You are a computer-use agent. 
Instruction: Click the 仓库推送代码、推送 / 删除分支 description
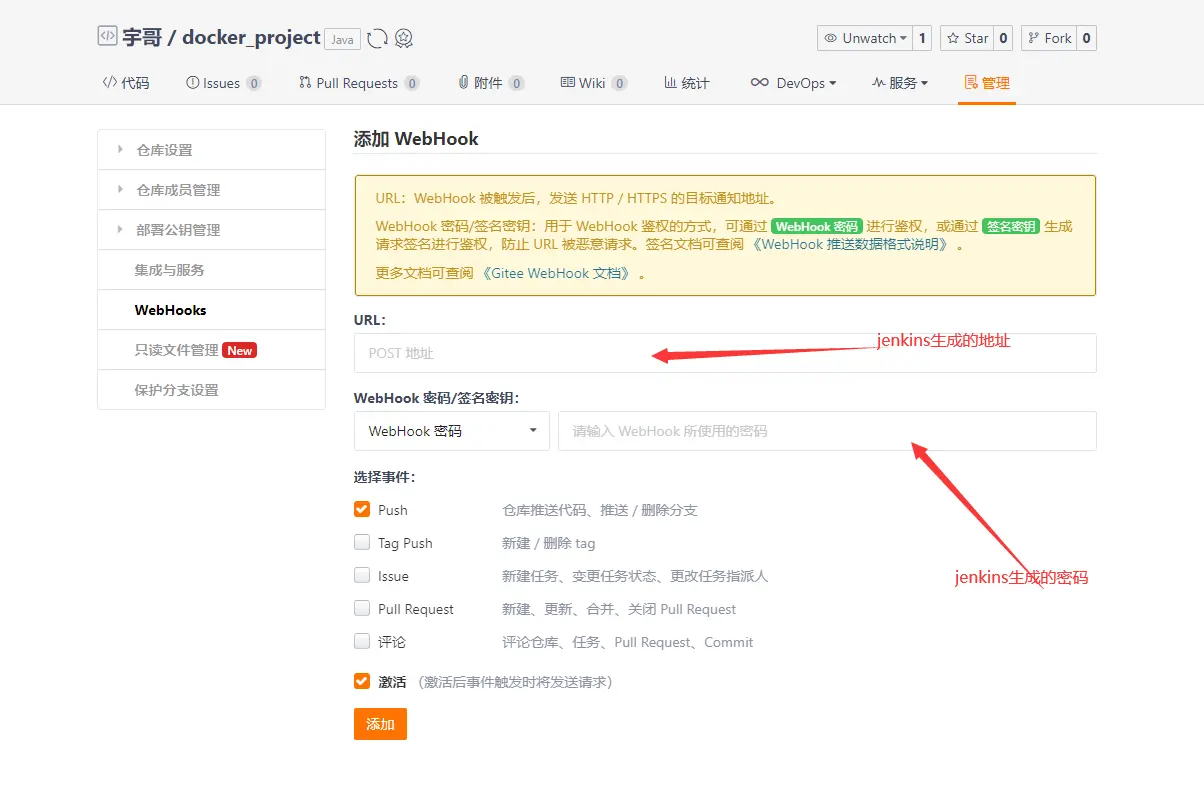pyautogui.click(x=600, y=510)
